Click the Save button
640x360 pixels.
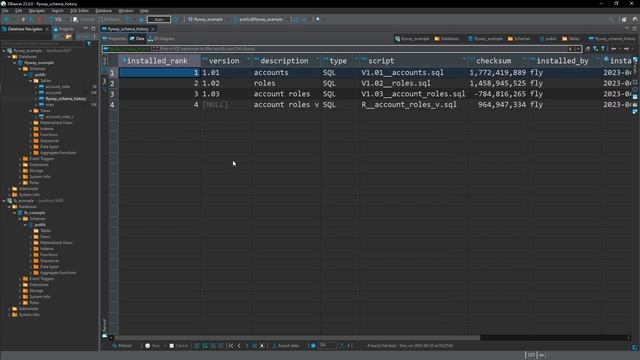(152, 346)
